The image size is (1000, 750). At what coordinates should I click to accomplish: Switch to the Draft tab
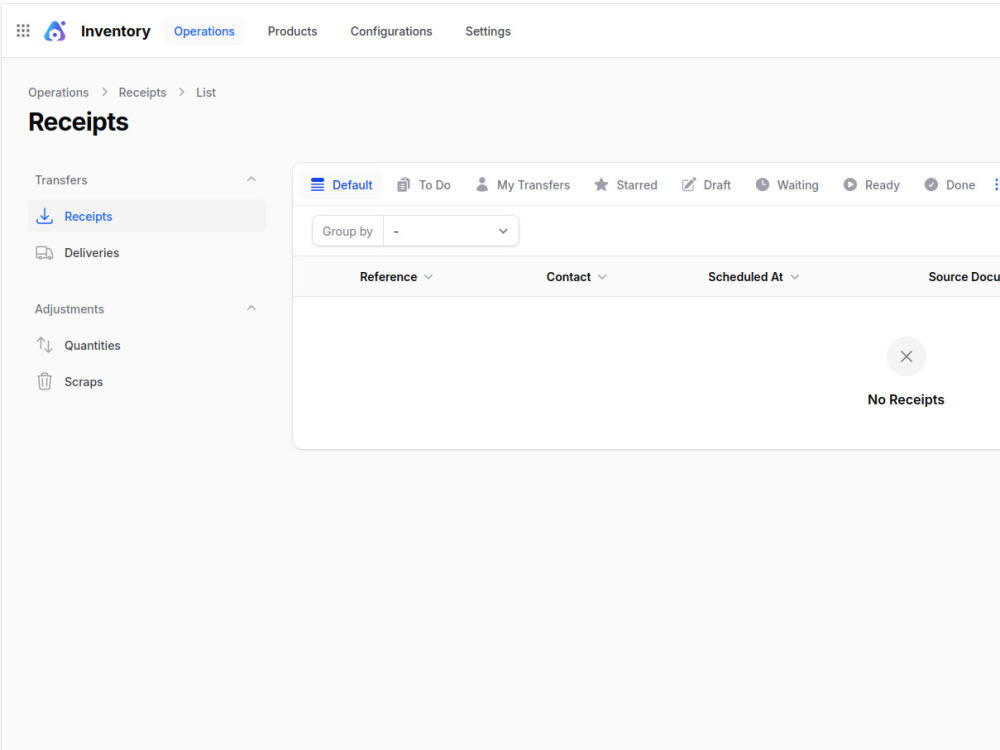click(706, 185)
